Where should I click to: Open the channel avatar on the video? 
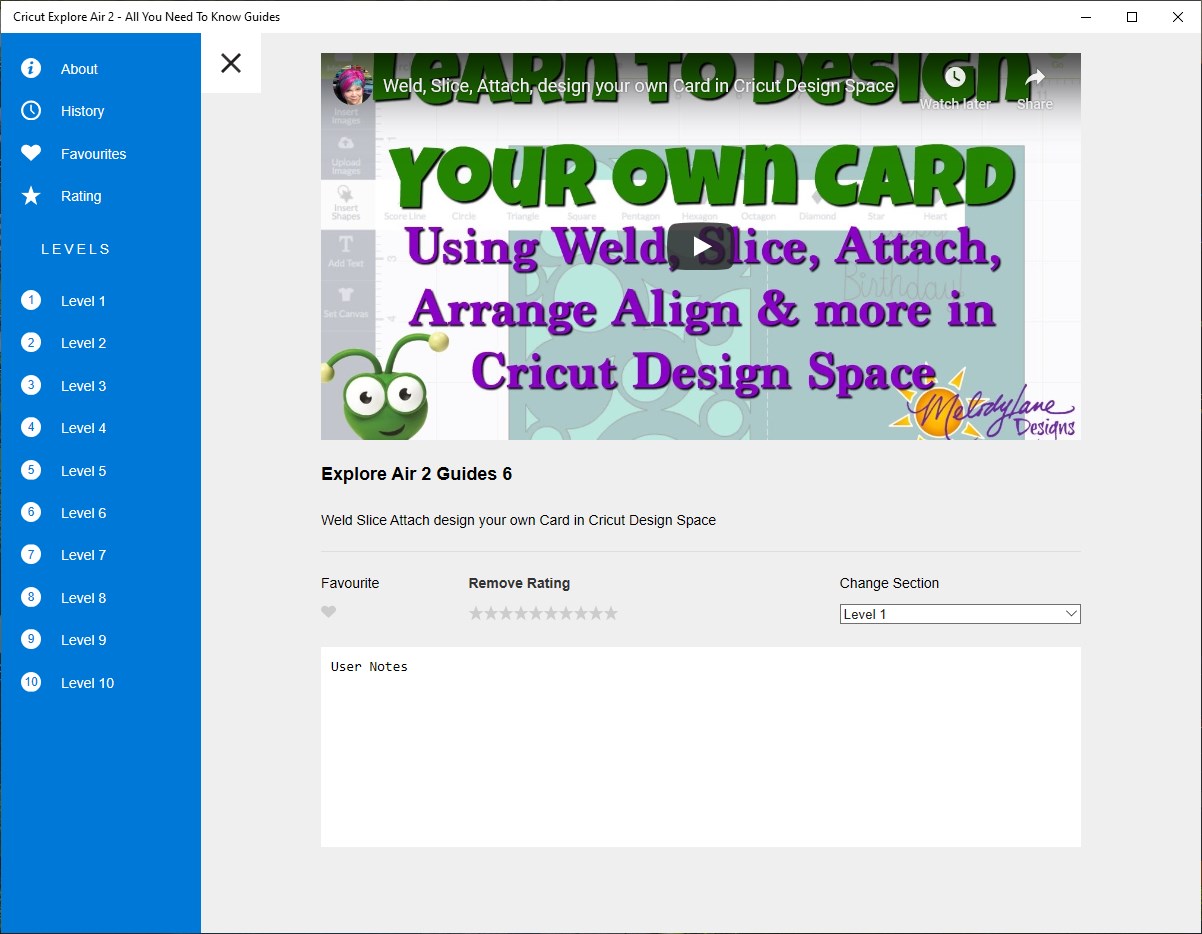click(353, 86)
